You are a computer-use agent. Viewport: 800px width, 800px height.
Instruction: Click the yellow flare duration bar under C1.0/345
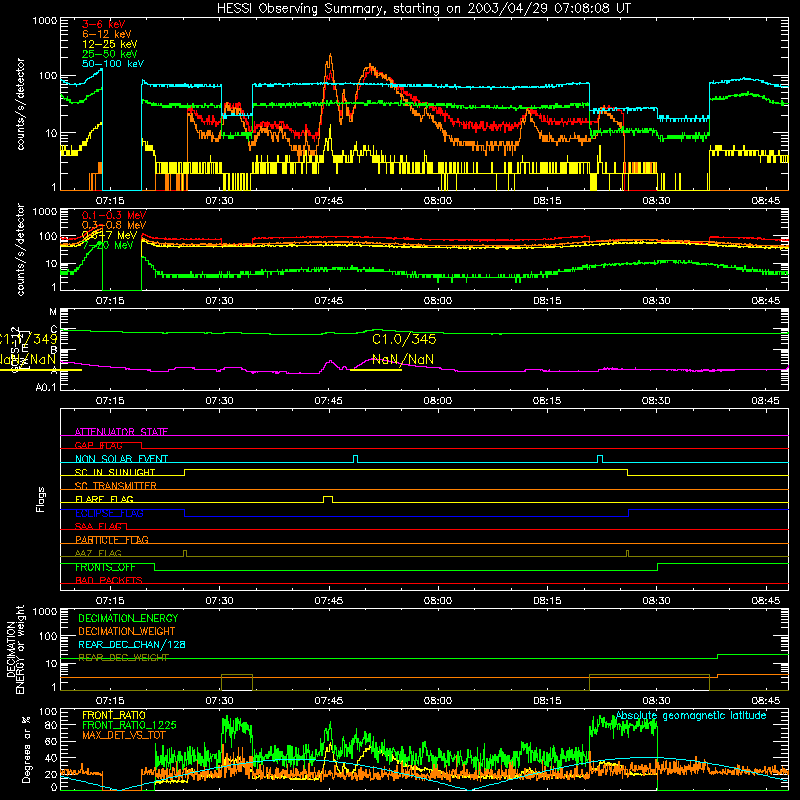click(376, 369)
